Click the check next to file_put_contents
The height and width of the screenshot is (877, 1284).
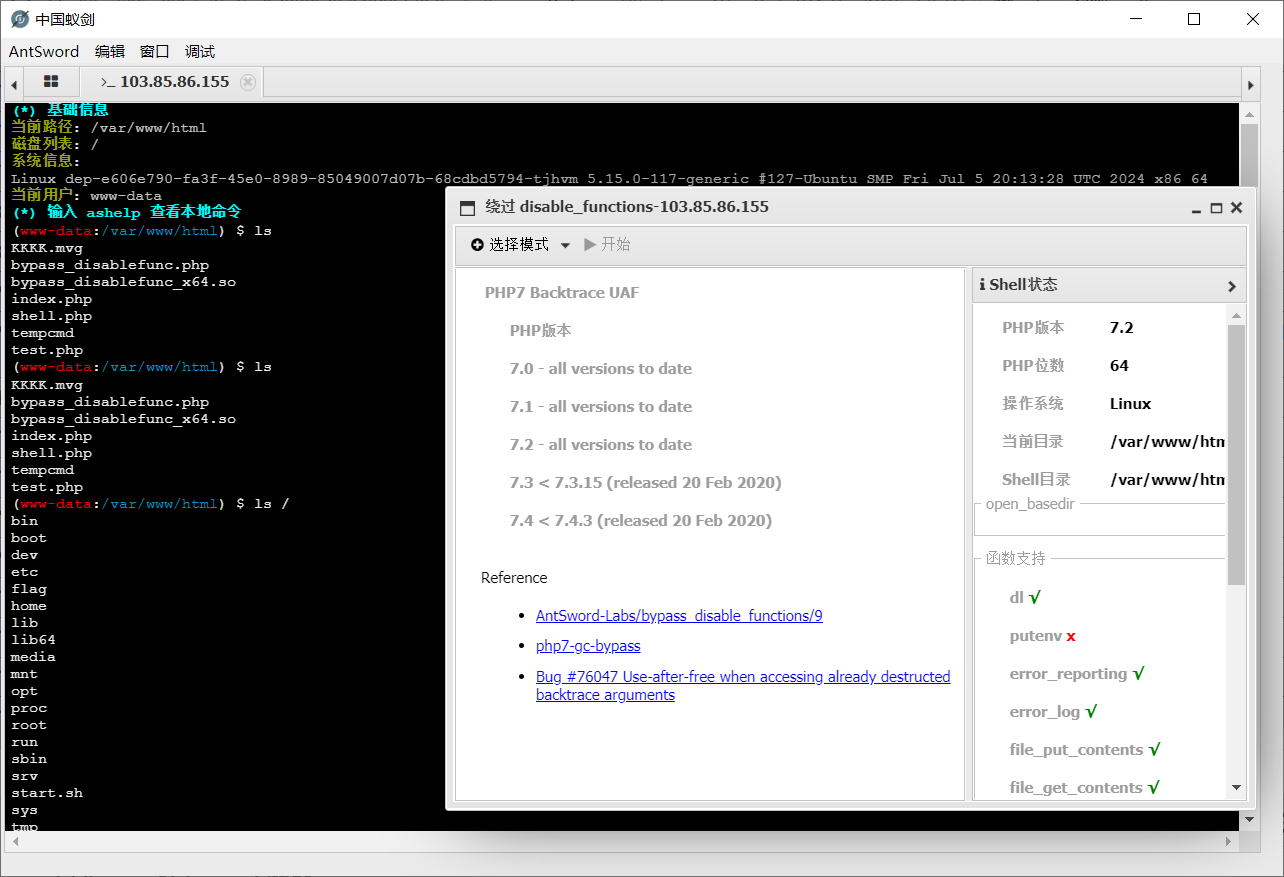pos(1154,750)
